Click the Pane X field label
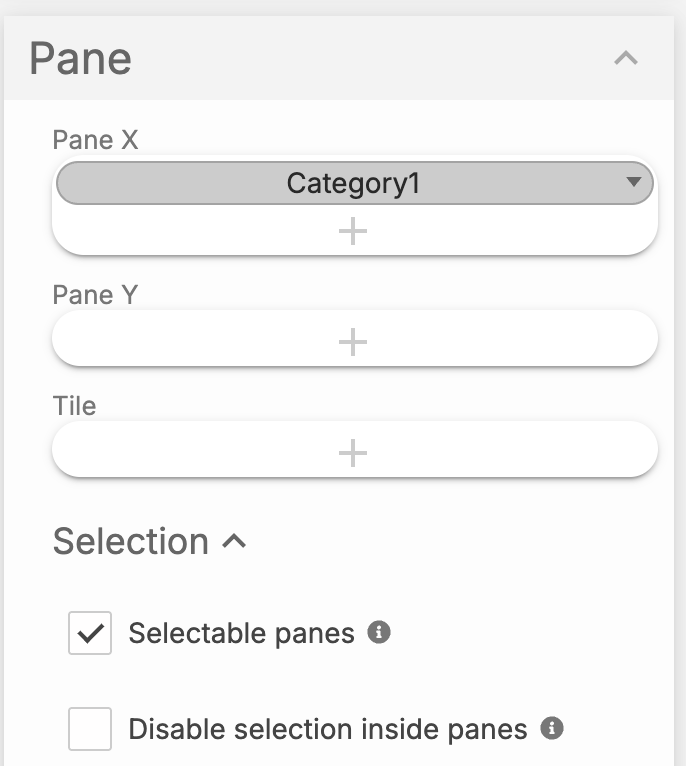 click(x=96, y=140)
